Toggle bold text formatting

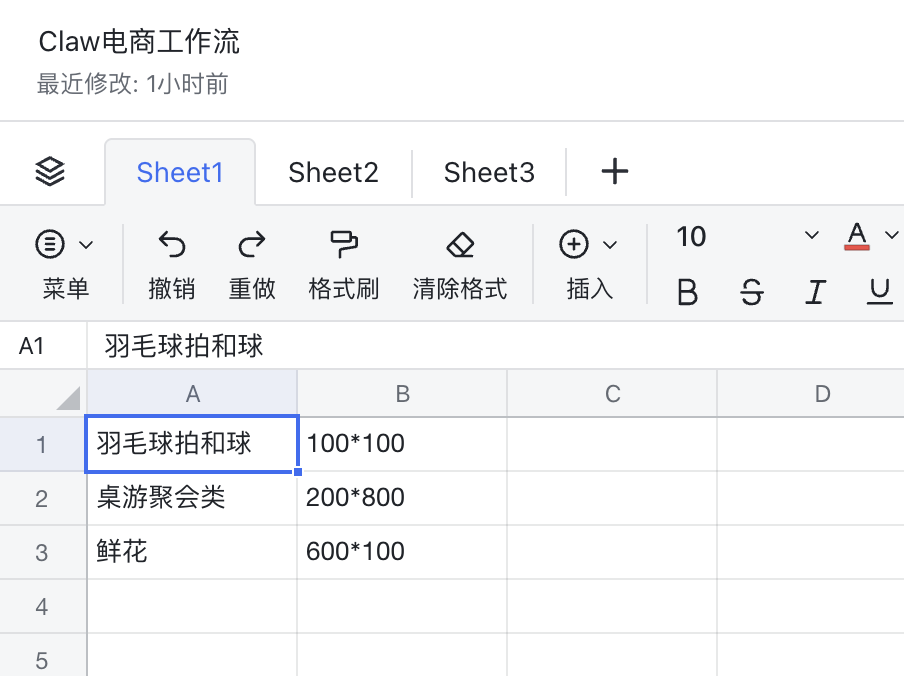tap(687, 292)
